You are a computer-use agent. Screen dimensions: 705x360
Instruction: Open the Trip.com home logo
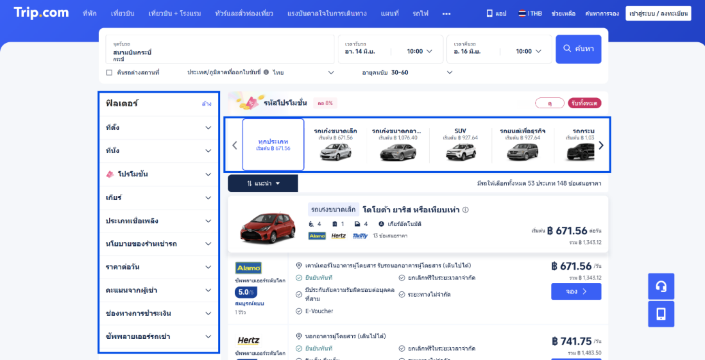point(41,13)
